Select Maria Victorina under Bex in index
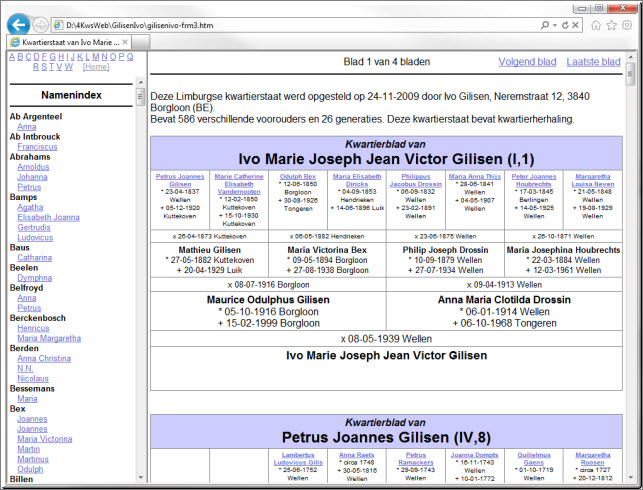The width and height of the screenshot is (643, 490). pyautogui.click(x=44, y=439)
